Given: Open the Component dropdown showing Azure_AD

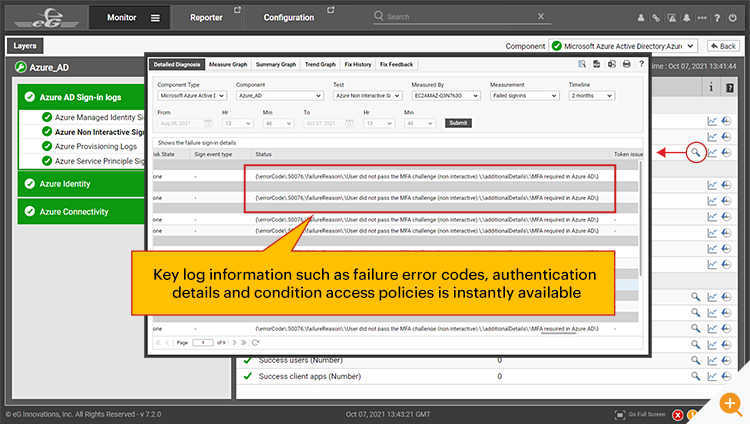Looking at the screenshot, I should (x=280, y=96).
